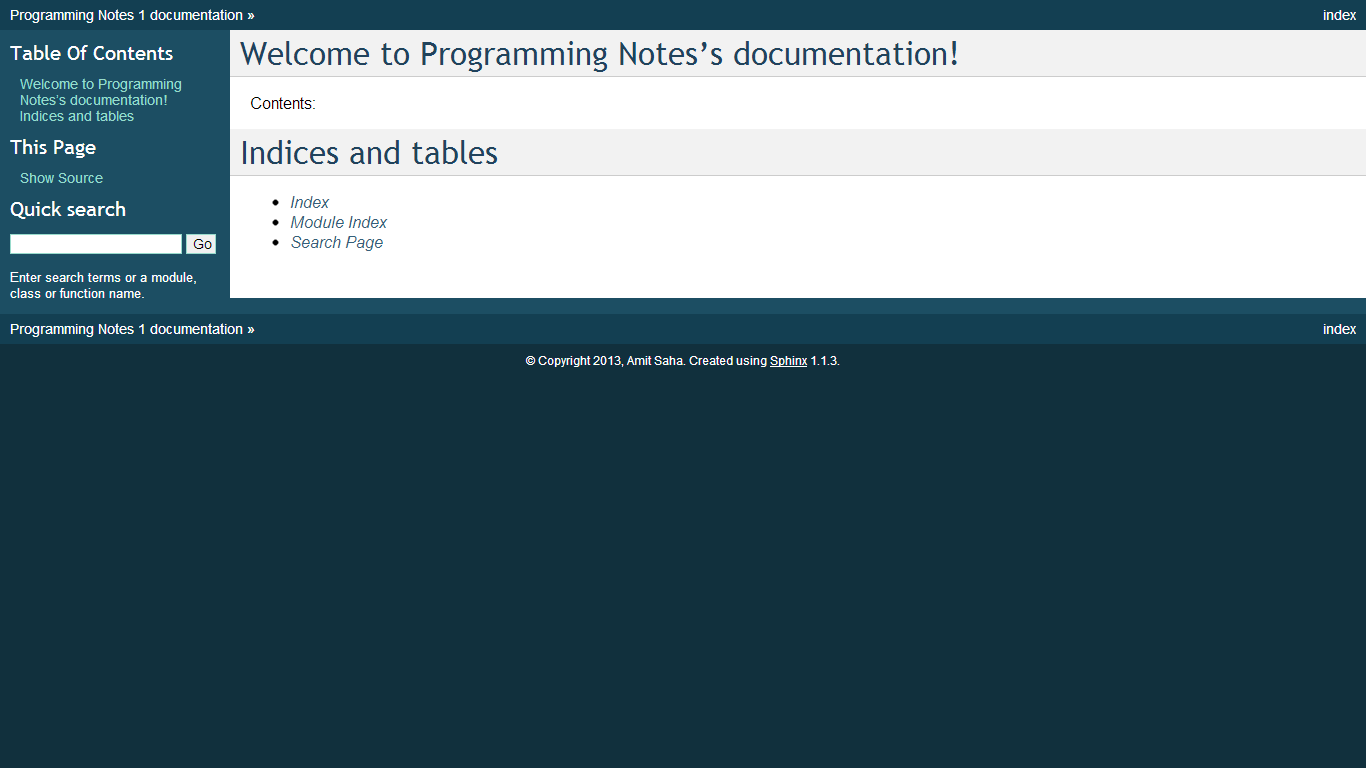Select the Quick search sidebar heading
The height and width of the screenshot is (768, 1366).
[x=68, y=209]
